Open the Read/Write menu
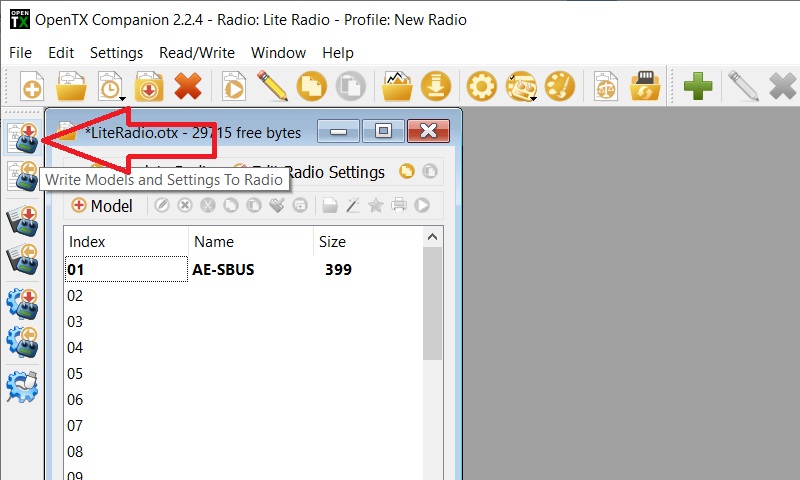This screenshot has height=480, width=800. point(197,53)
